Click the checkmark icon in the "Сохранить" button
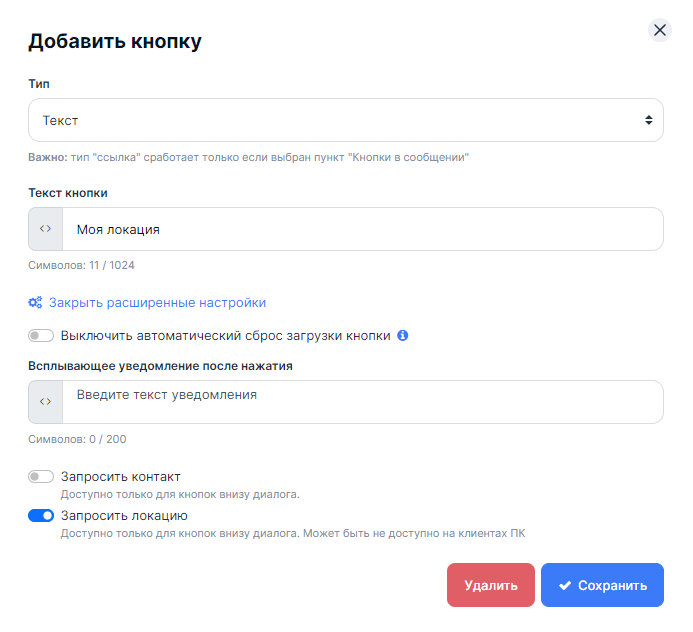 click(x=565, y=586)
